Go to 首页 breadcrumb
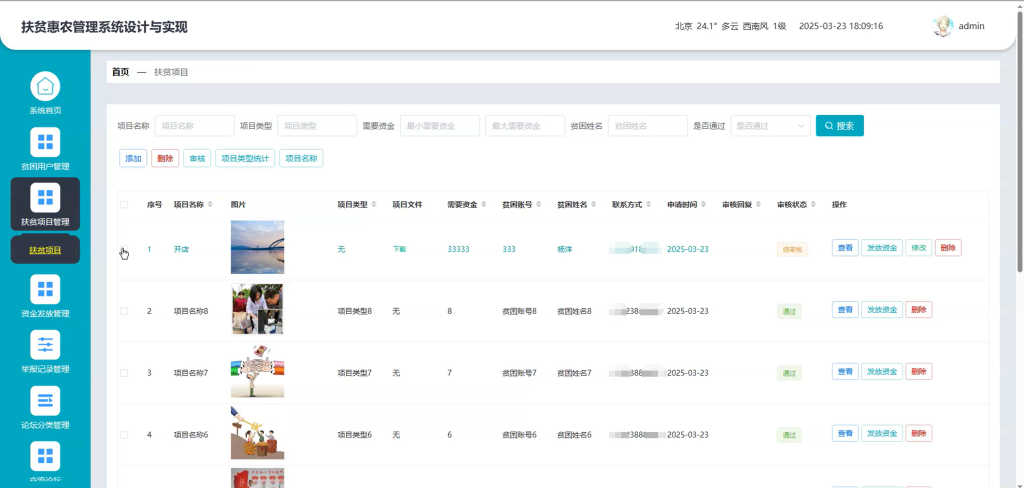 [x=120, y=72]
